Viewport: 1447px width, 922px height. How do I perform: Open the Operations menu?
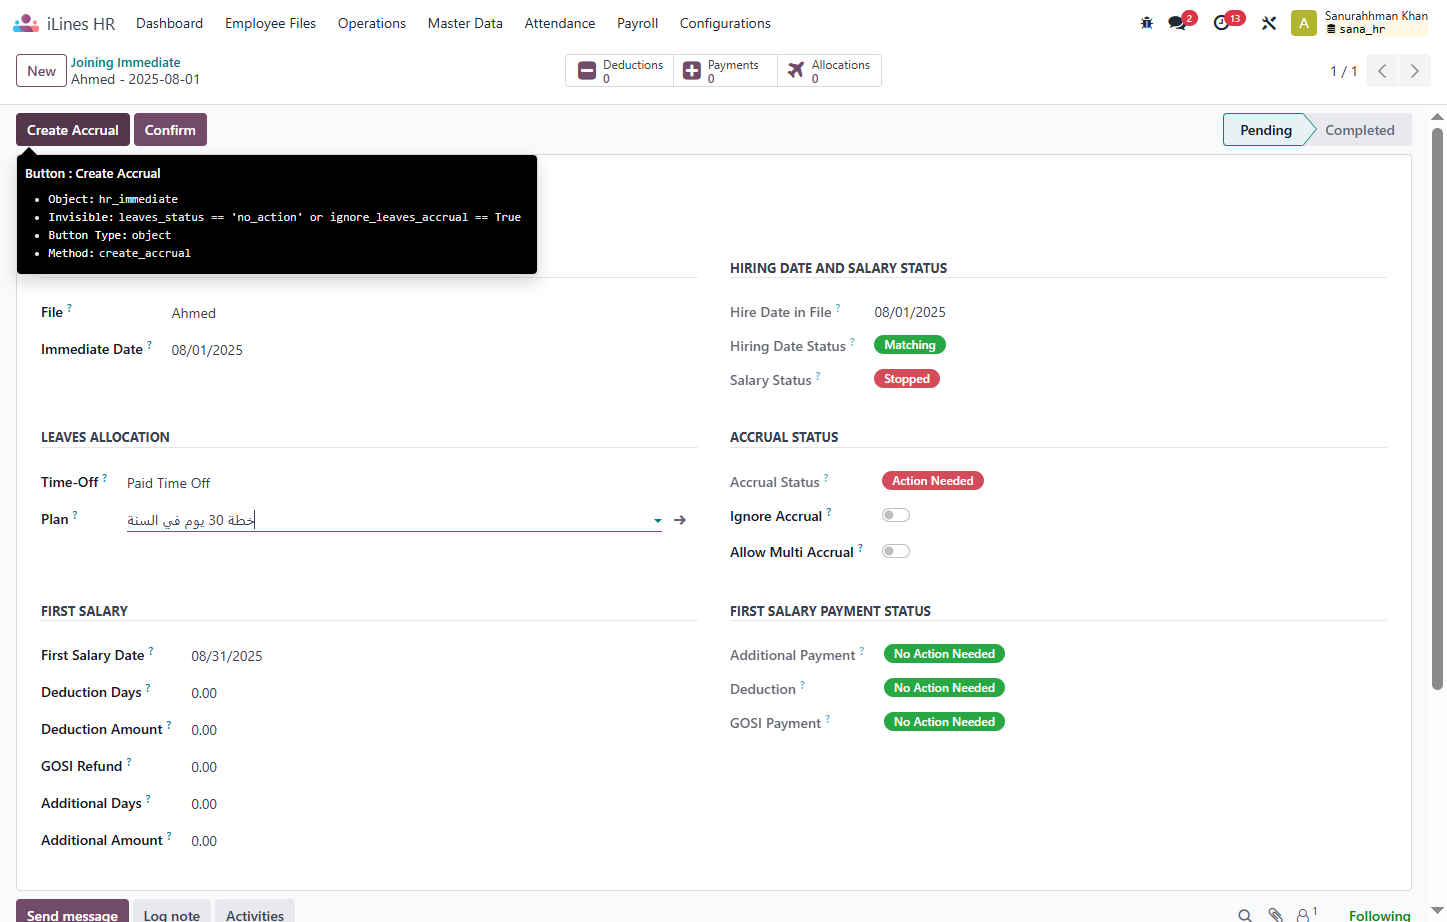372,23
